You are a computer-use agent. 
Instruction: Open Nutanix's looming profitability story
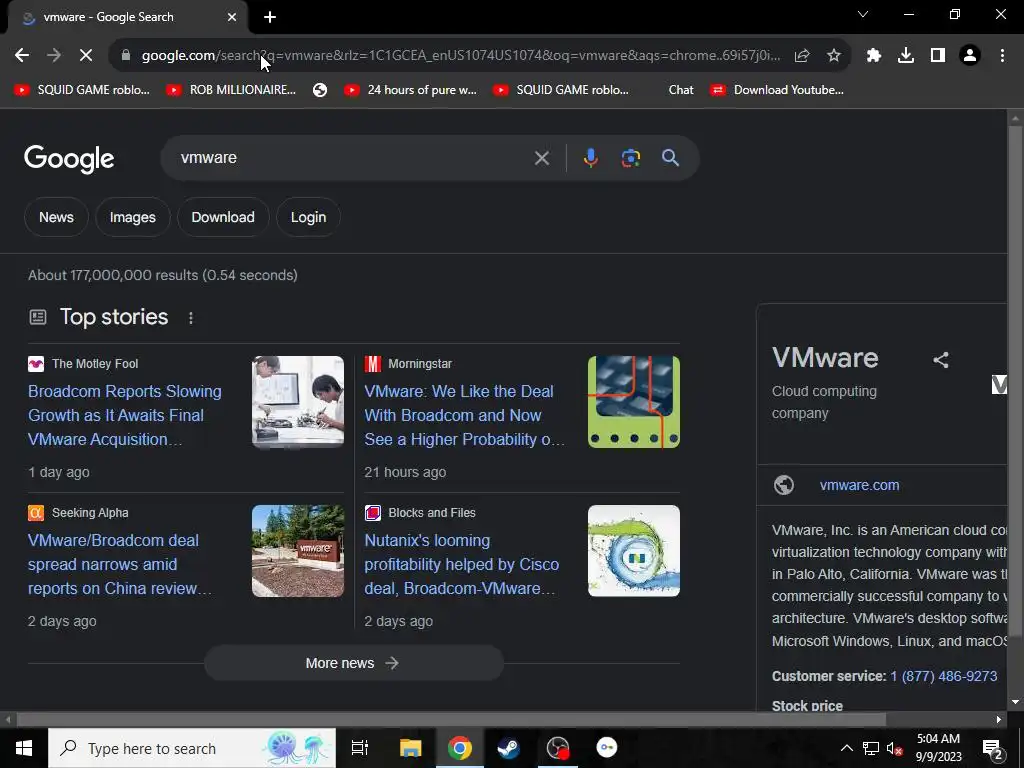pos(461,564)
